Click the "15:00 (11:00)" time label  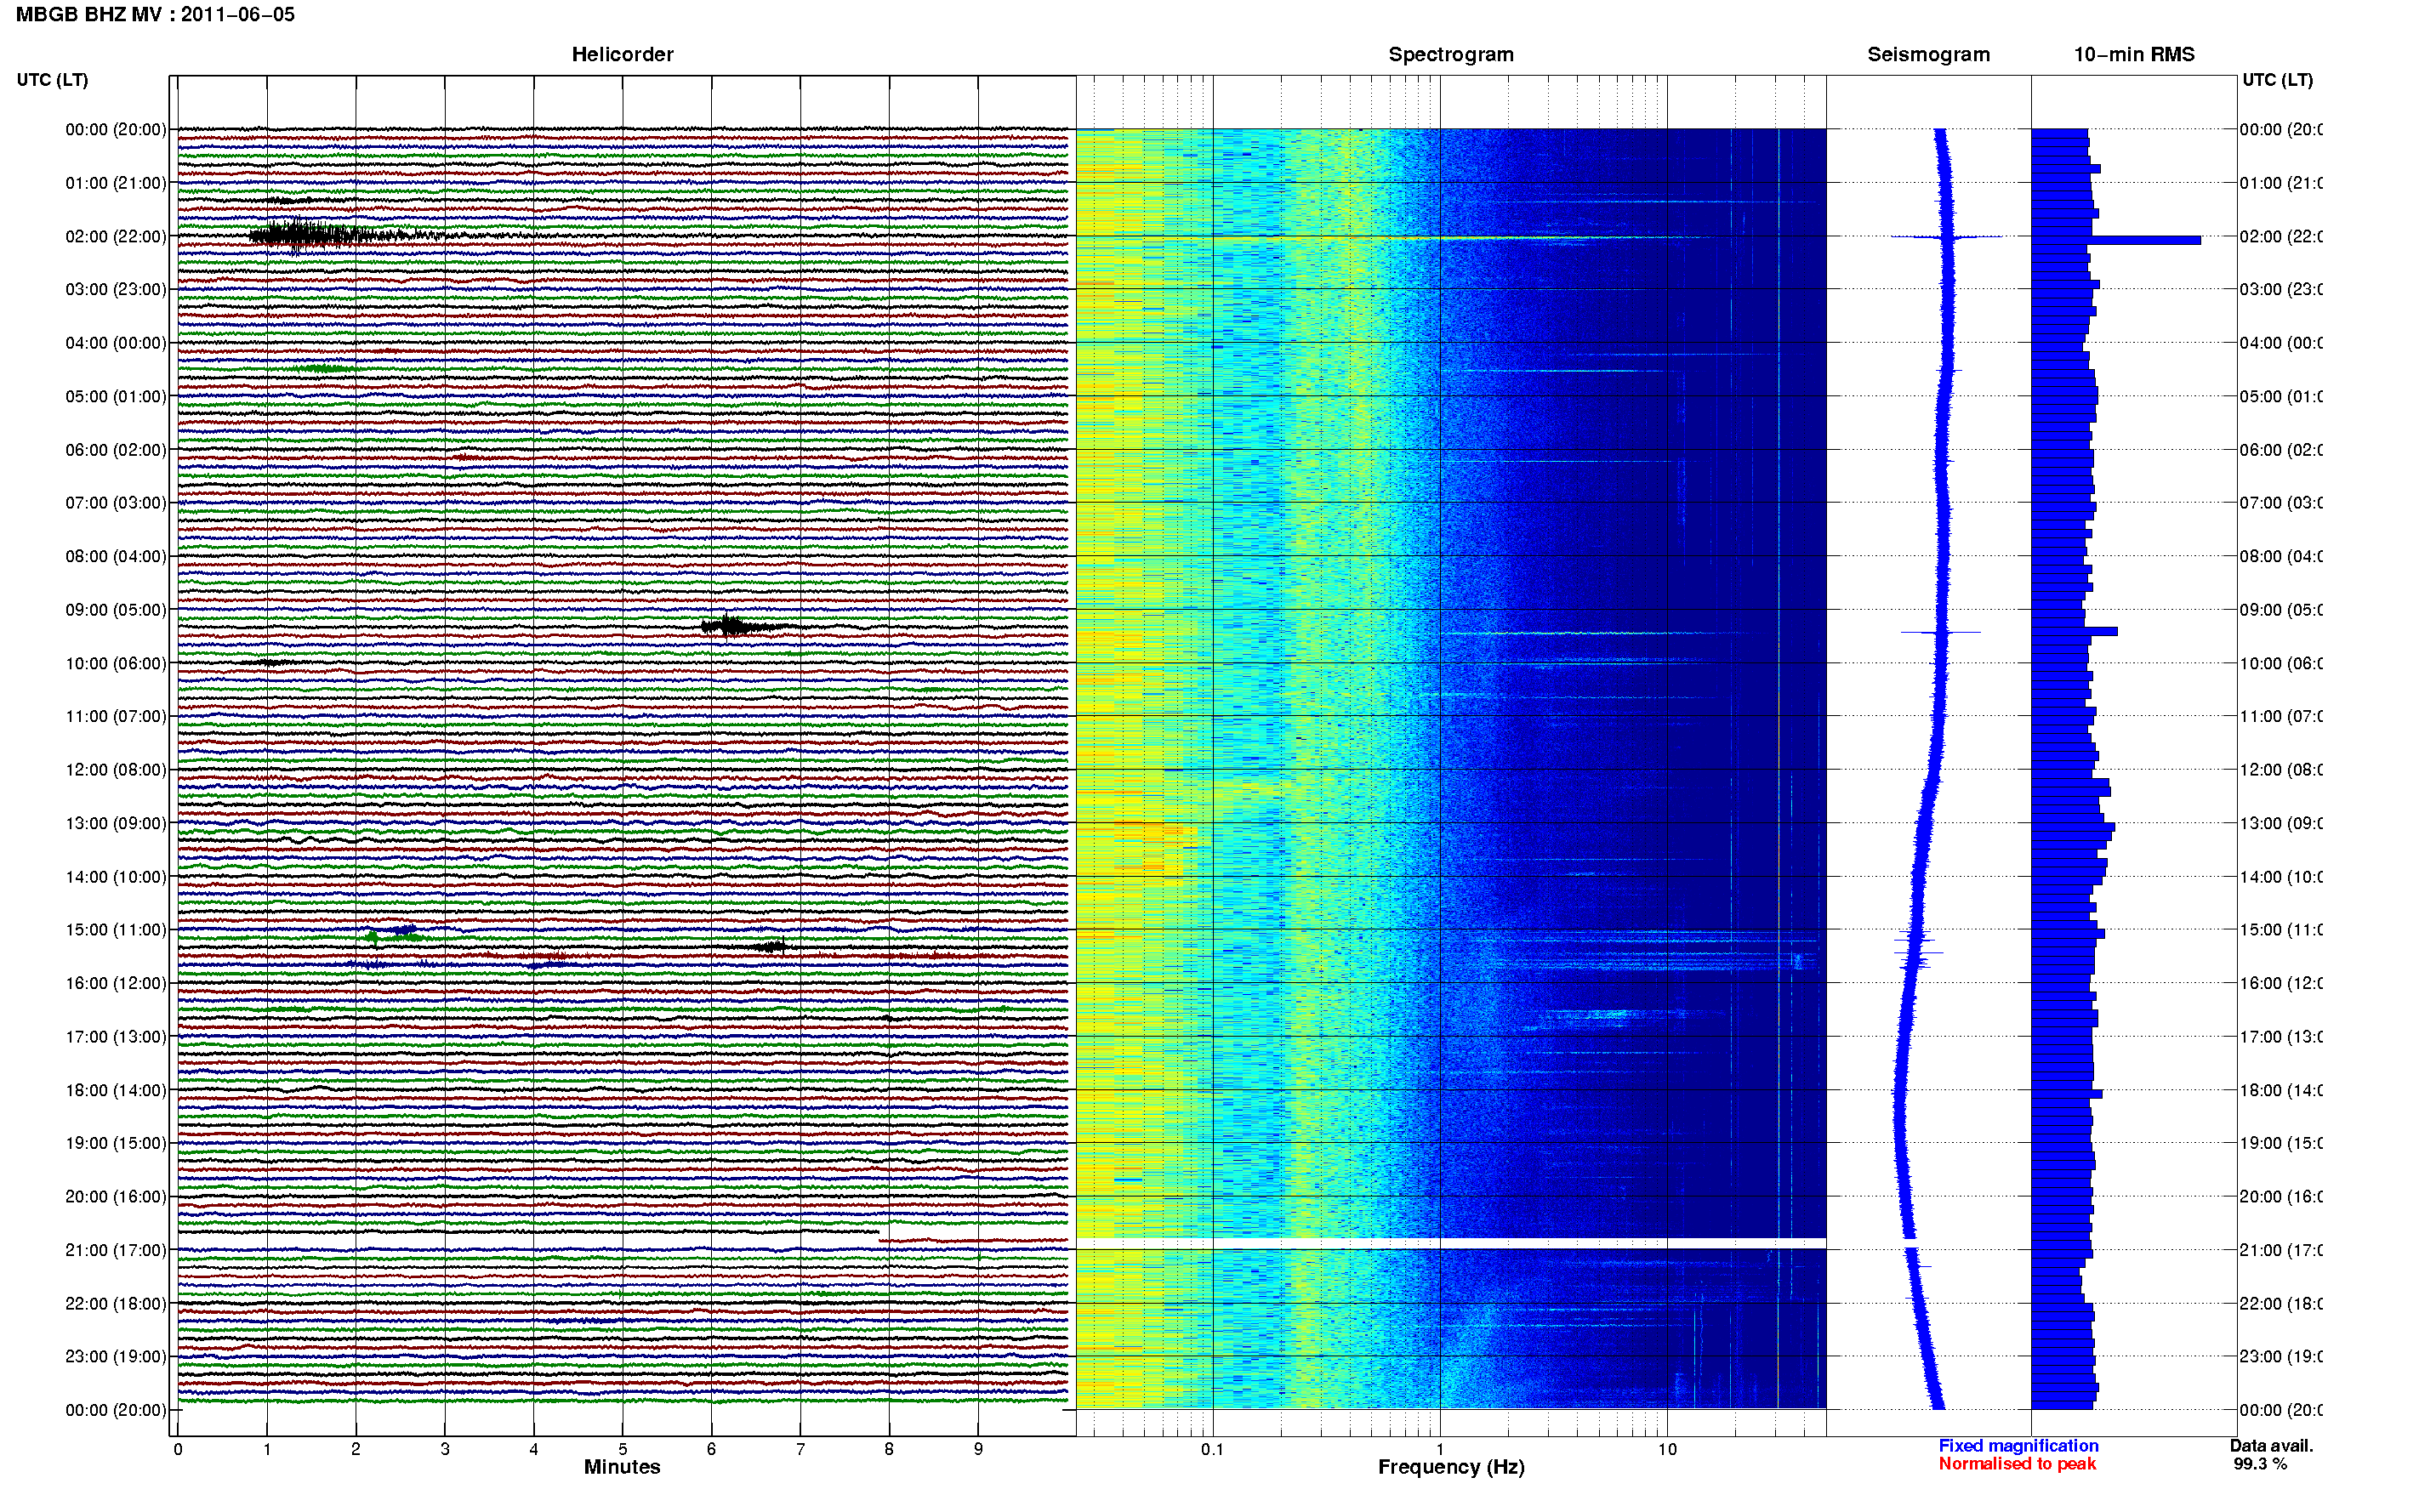116,929
